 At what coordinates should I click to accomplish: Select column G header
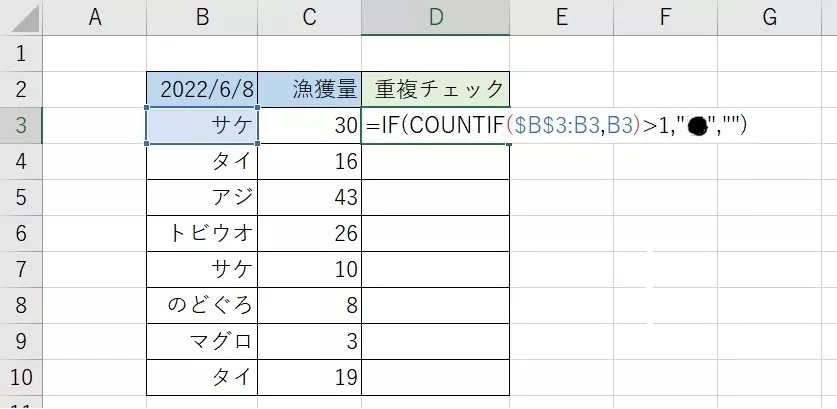[770, 16]
